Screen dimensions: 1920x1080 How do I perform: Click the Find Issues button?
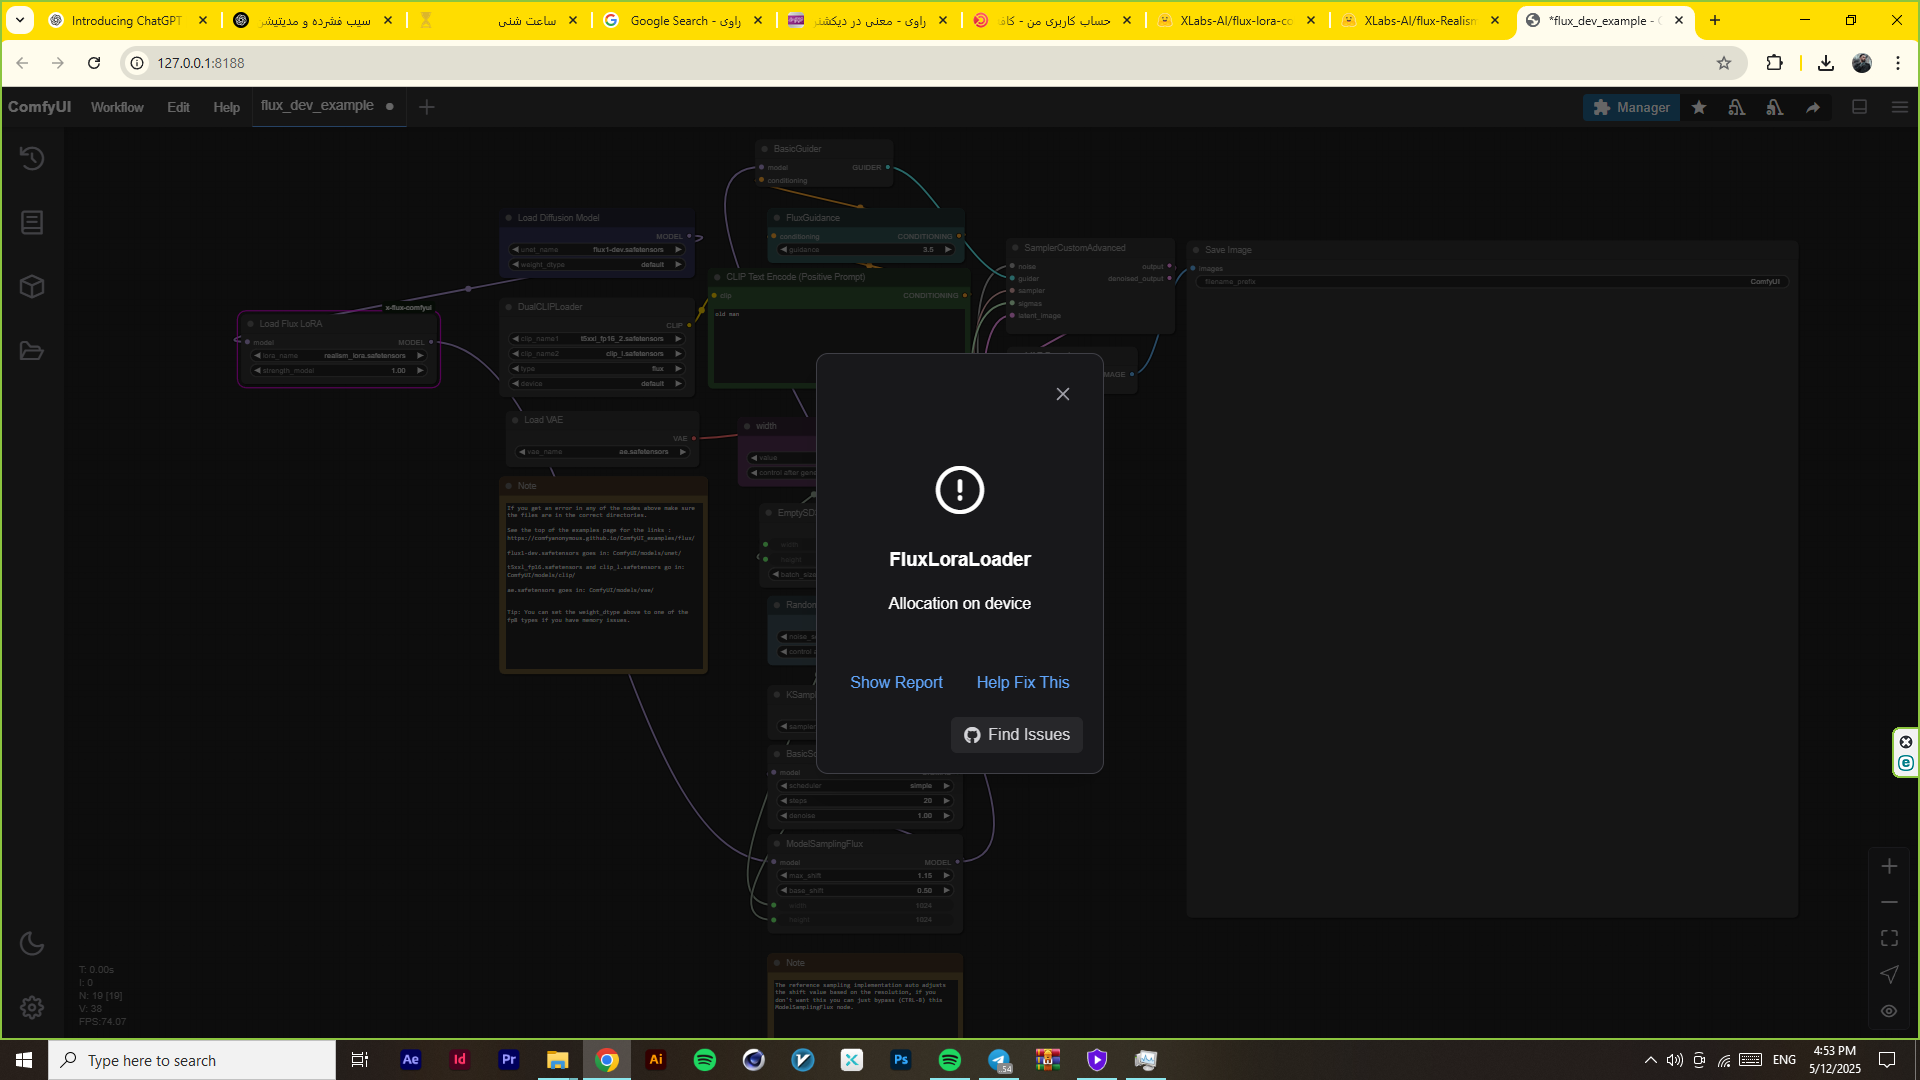[x=1017, y=735]
